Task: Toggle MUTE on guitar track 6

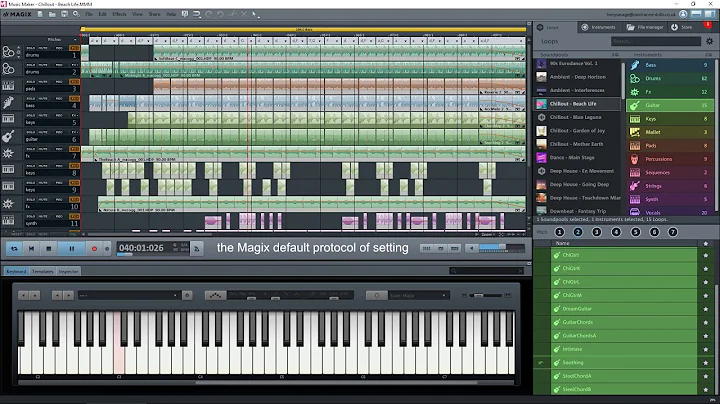Action: coord(43,132)
